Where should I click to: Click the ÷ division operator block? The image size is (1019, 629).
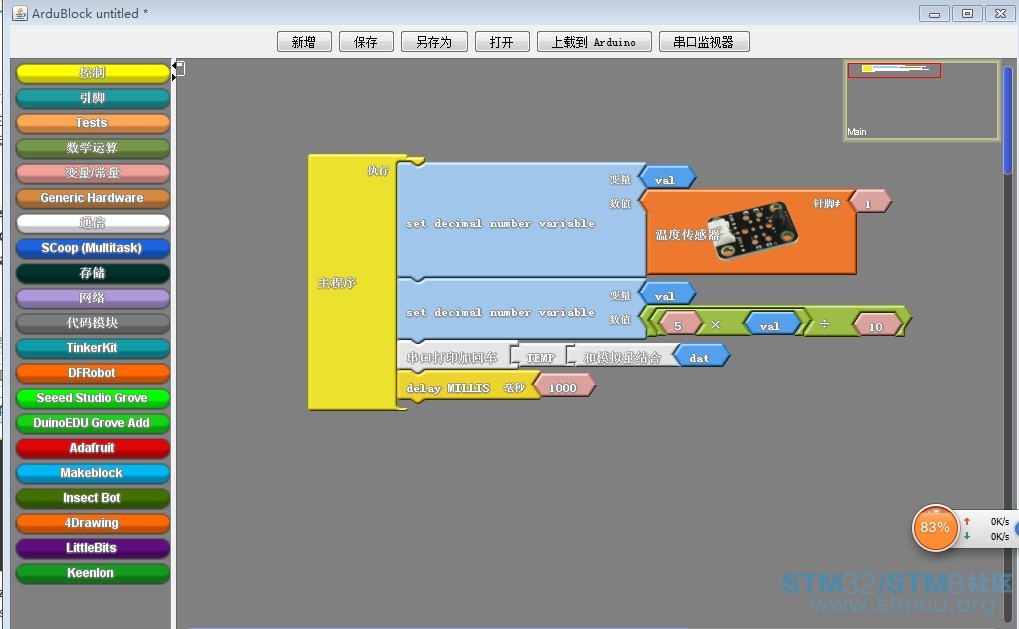(824, 323)
